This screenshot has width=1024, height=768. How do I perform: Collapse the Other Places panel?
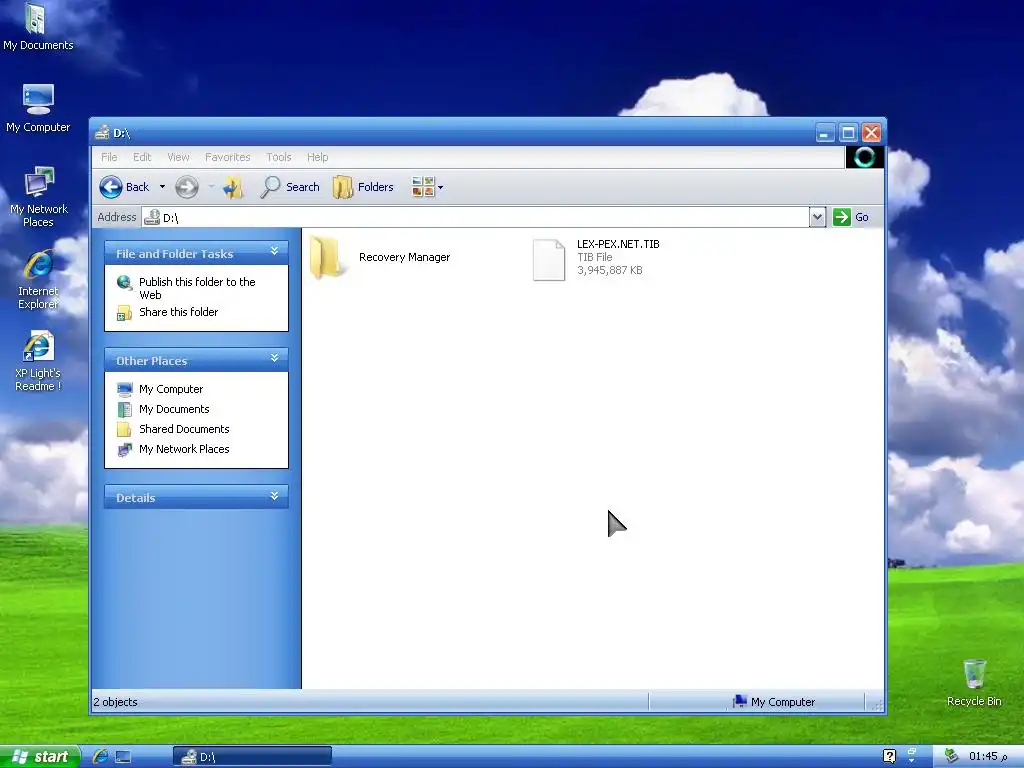click(x=274, y=359)
